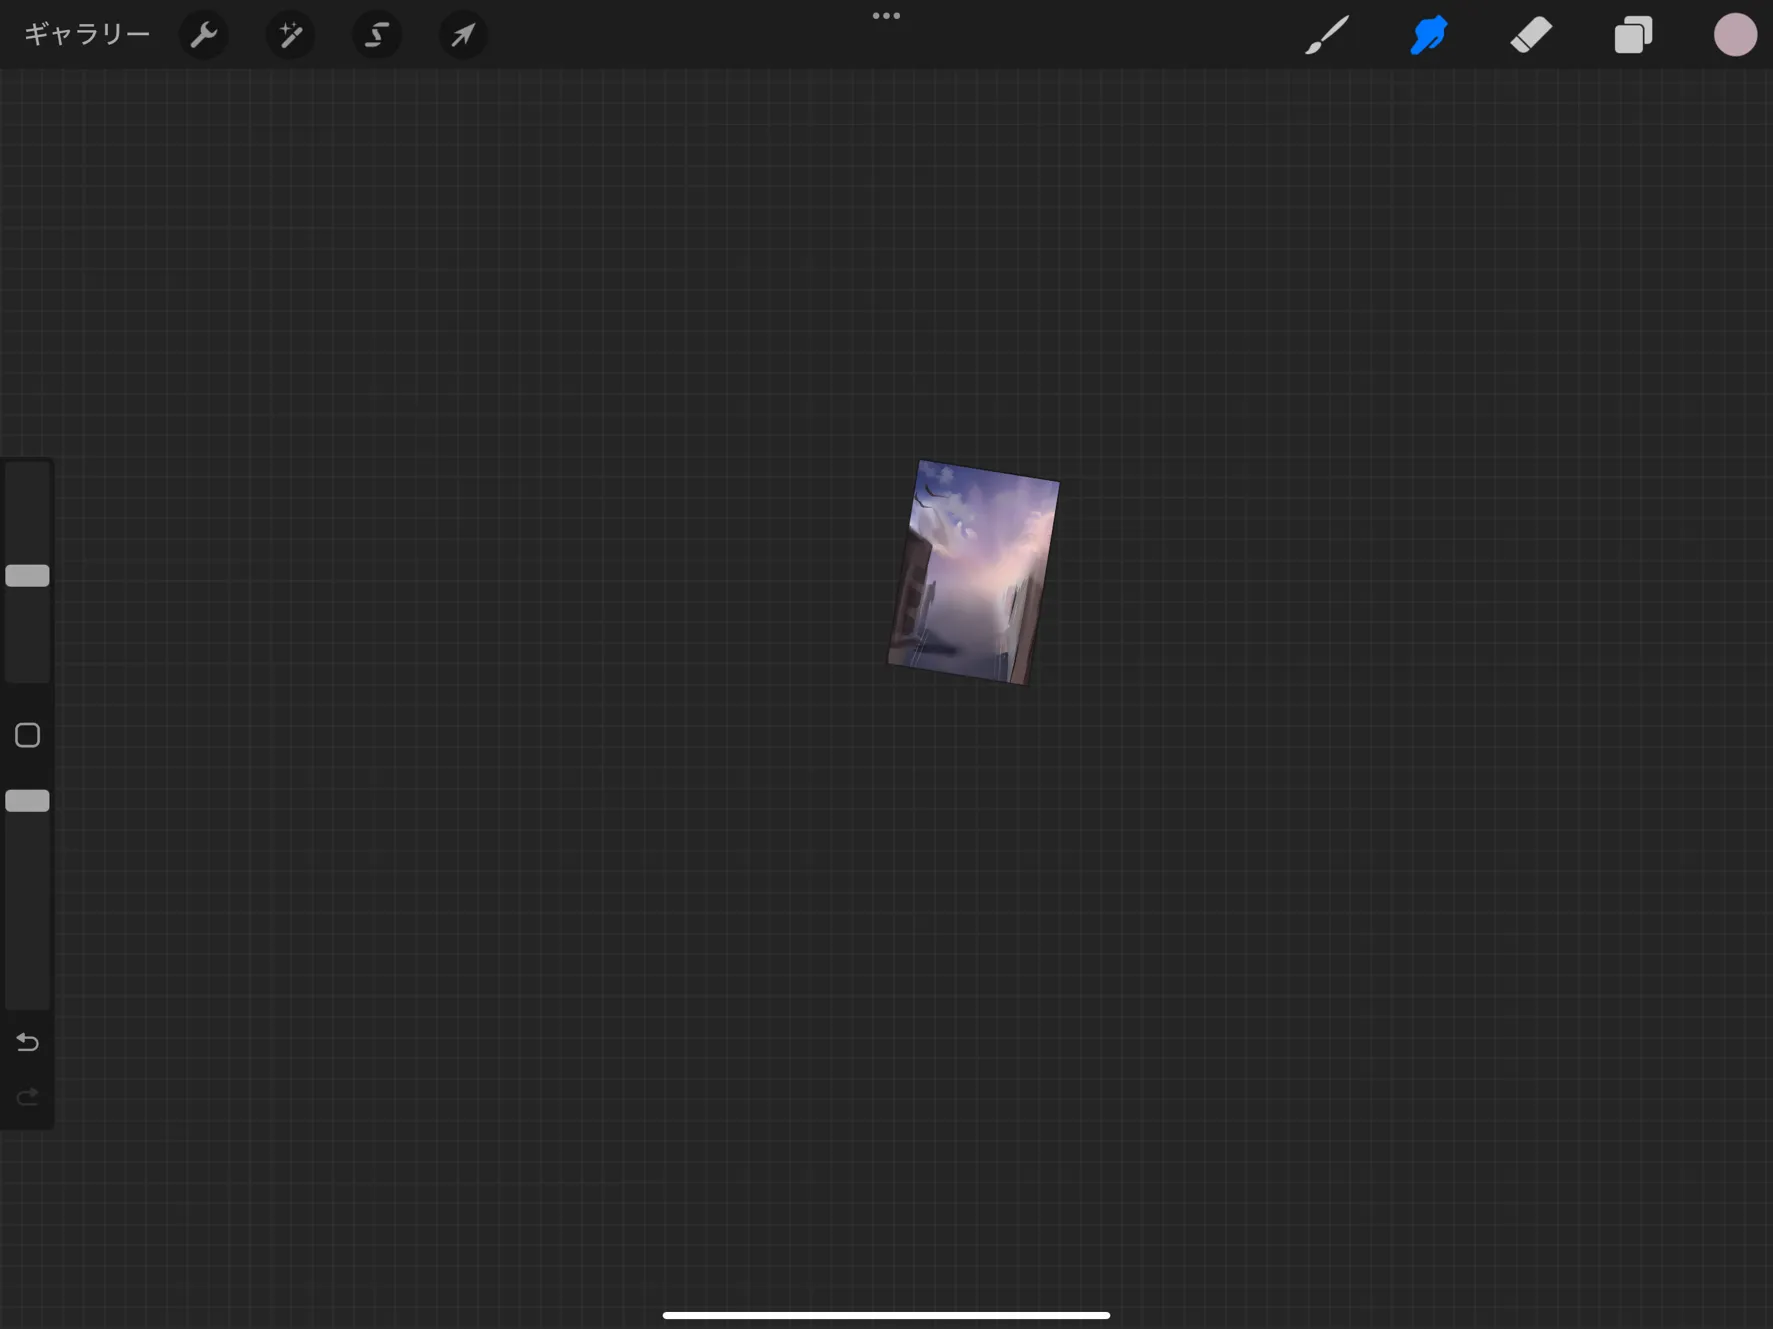Open the Actions wrench menu
Image resolution: width=1773 pixels, height=1329 pixels.
(204, 35)
